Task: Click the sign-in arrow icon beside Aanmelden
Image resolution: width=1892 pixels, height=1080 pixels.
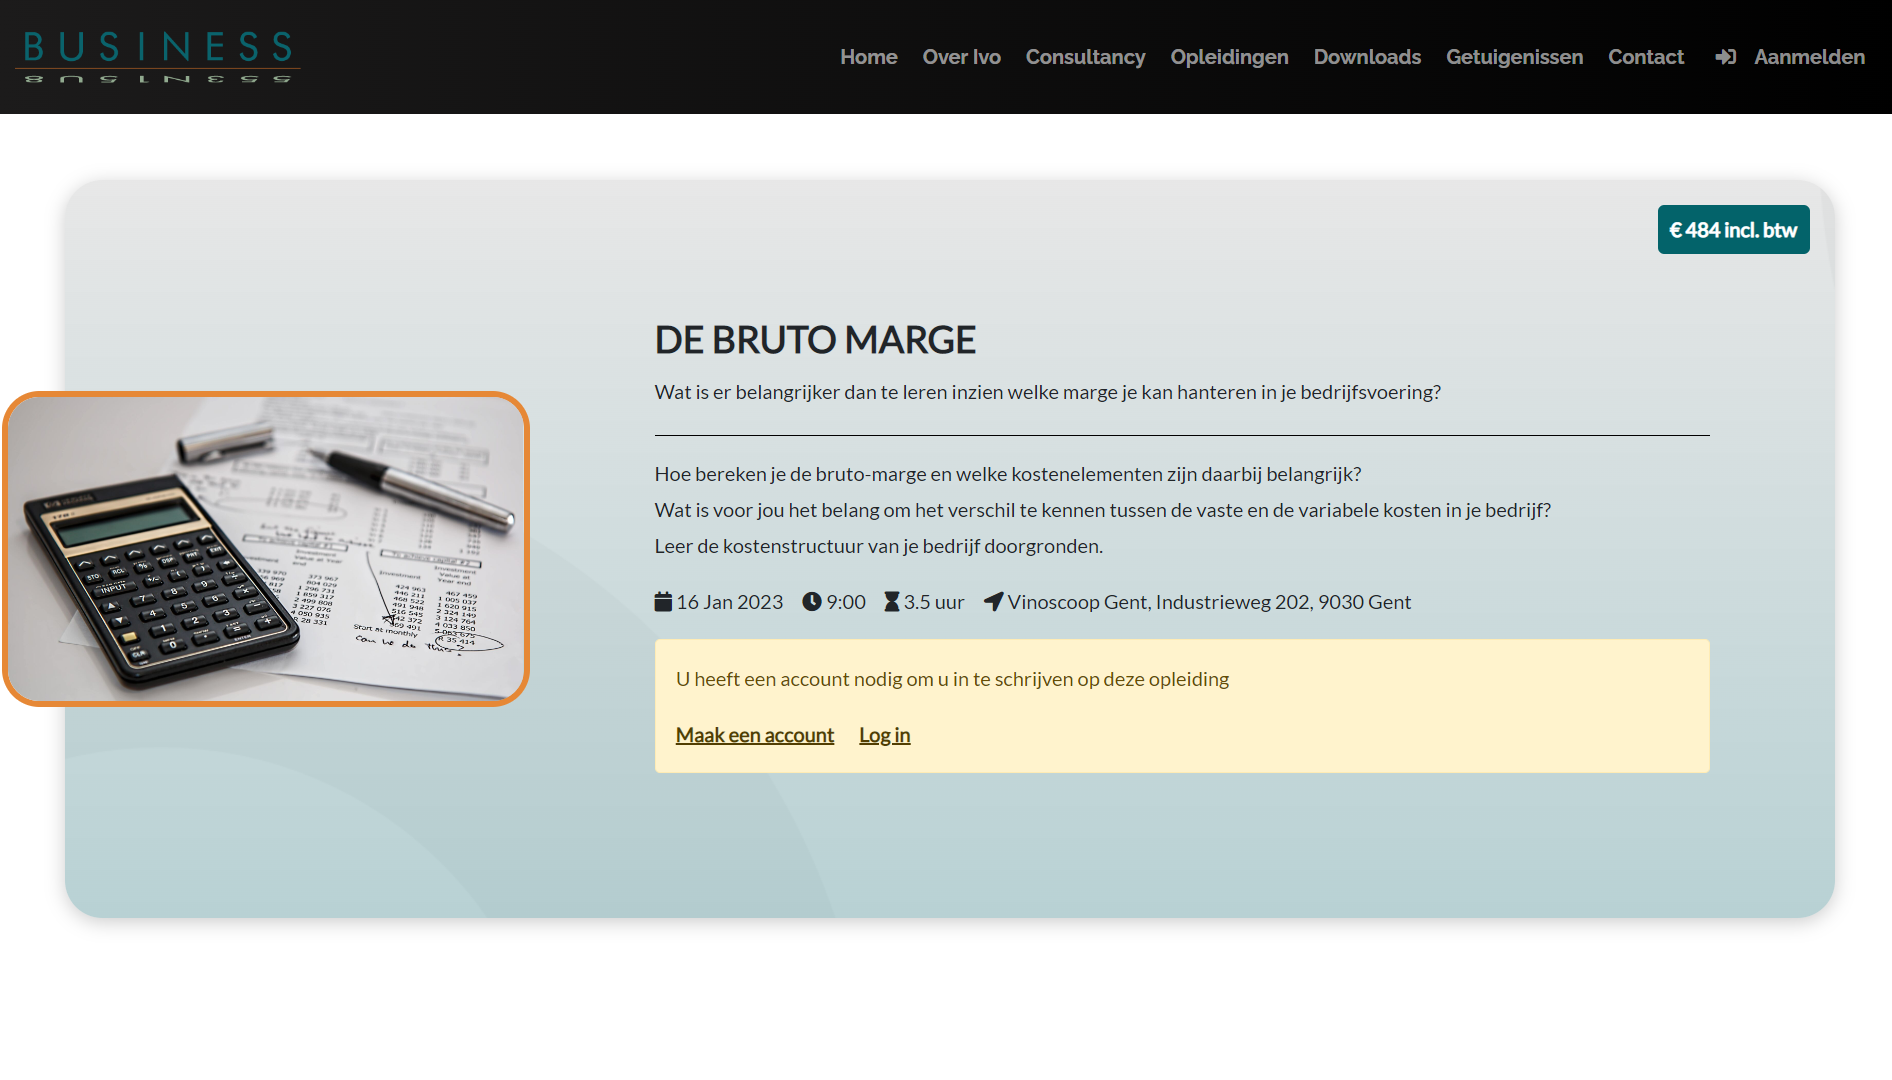Action: (x=1725, y=57)
